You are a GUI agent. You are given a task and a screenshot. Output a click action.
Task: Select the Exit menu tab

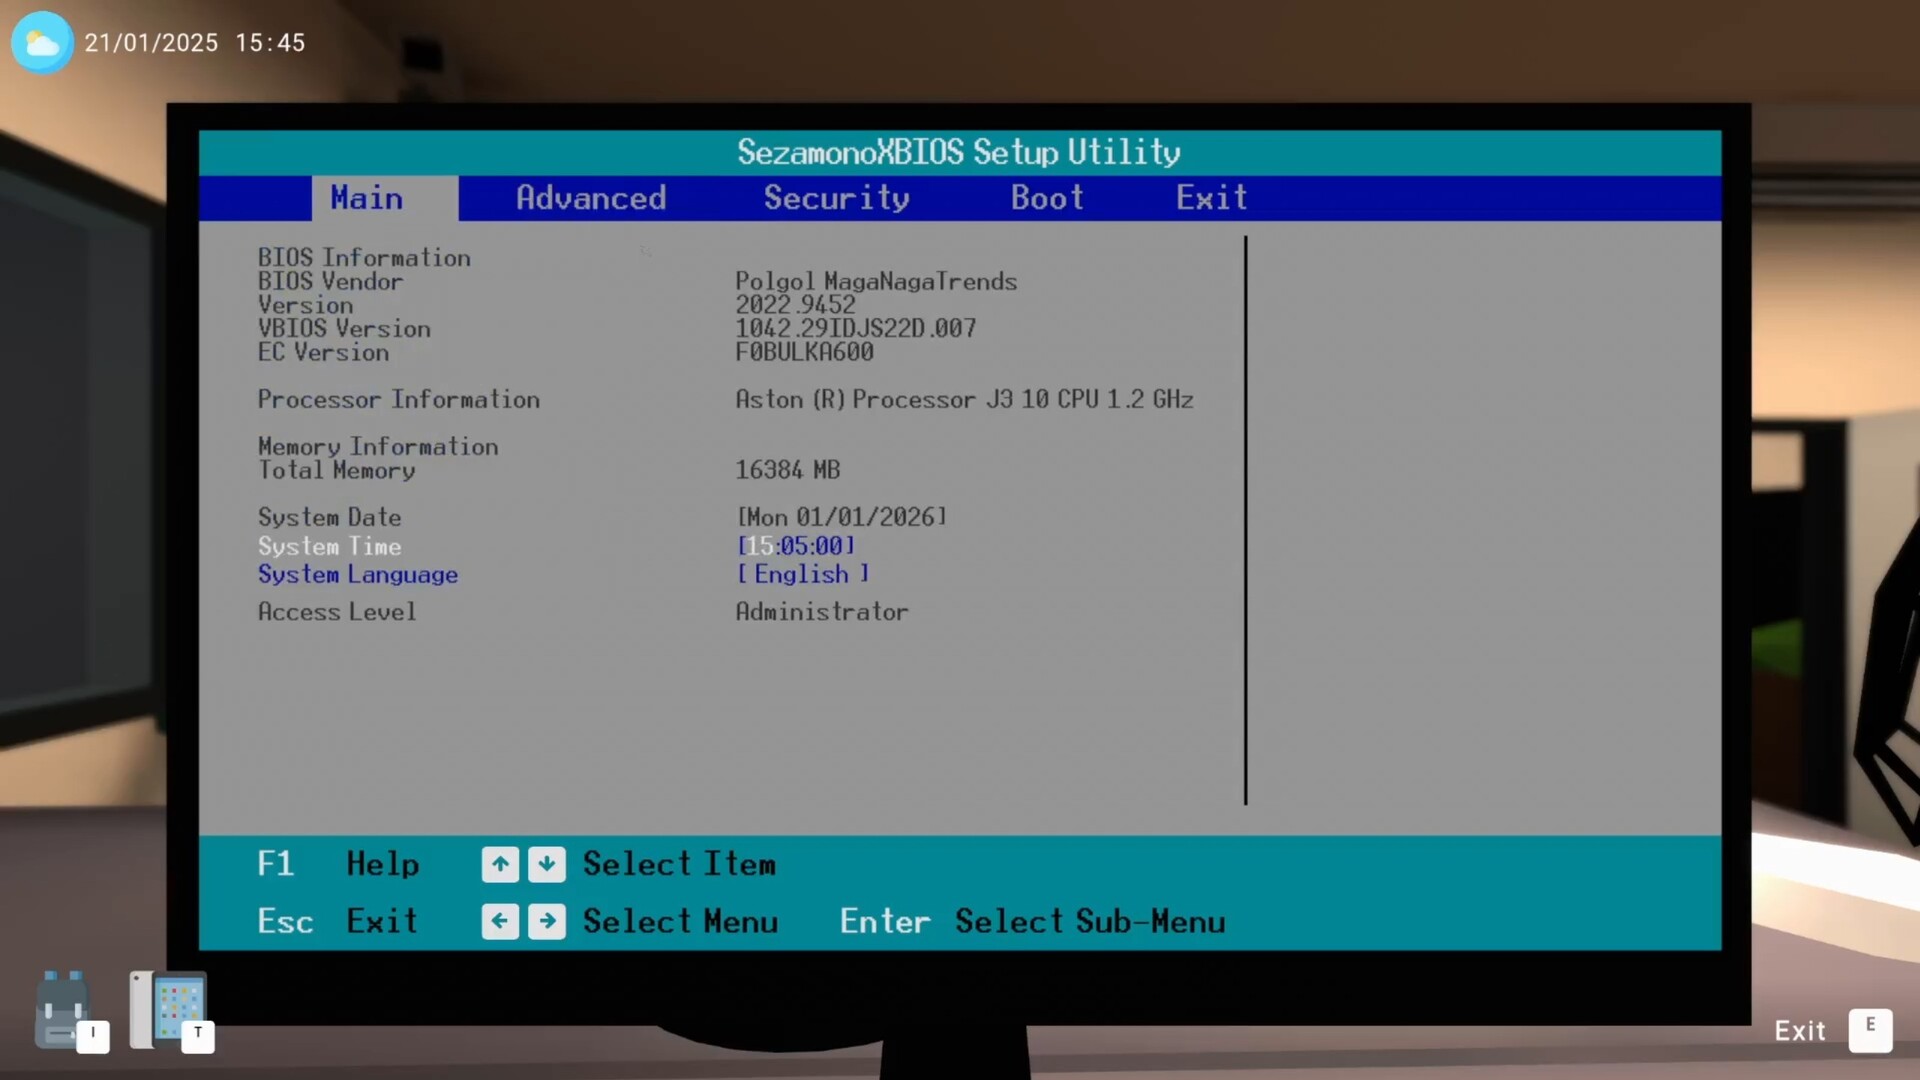click(1211, 198)
